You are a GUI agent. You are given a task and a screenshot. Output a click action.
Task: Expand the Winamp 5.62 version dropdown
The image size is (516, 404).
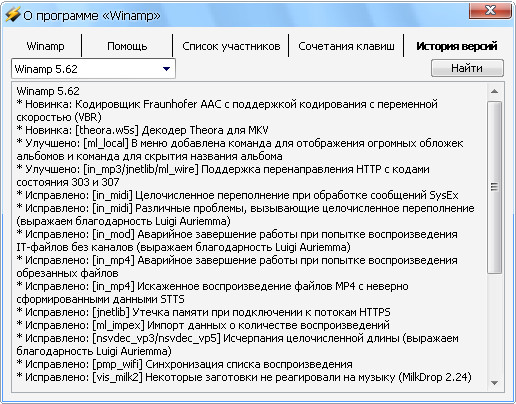[x=166, y=69]
